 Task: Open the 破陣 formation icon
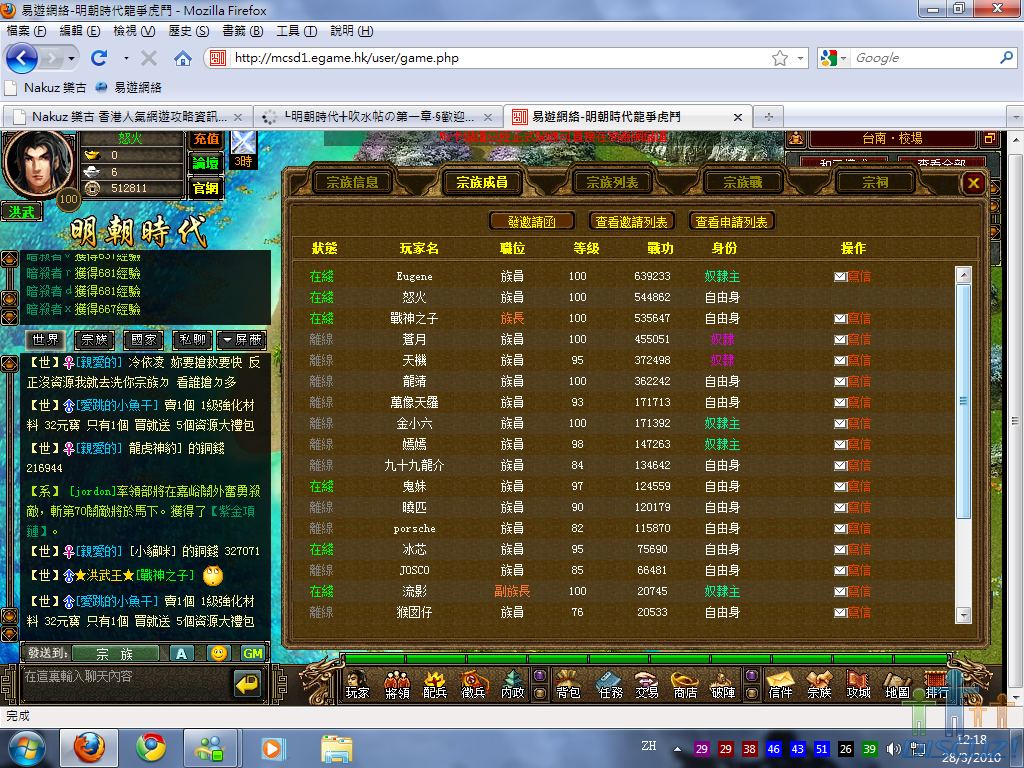pyautogui.click(x=723, y=684)
